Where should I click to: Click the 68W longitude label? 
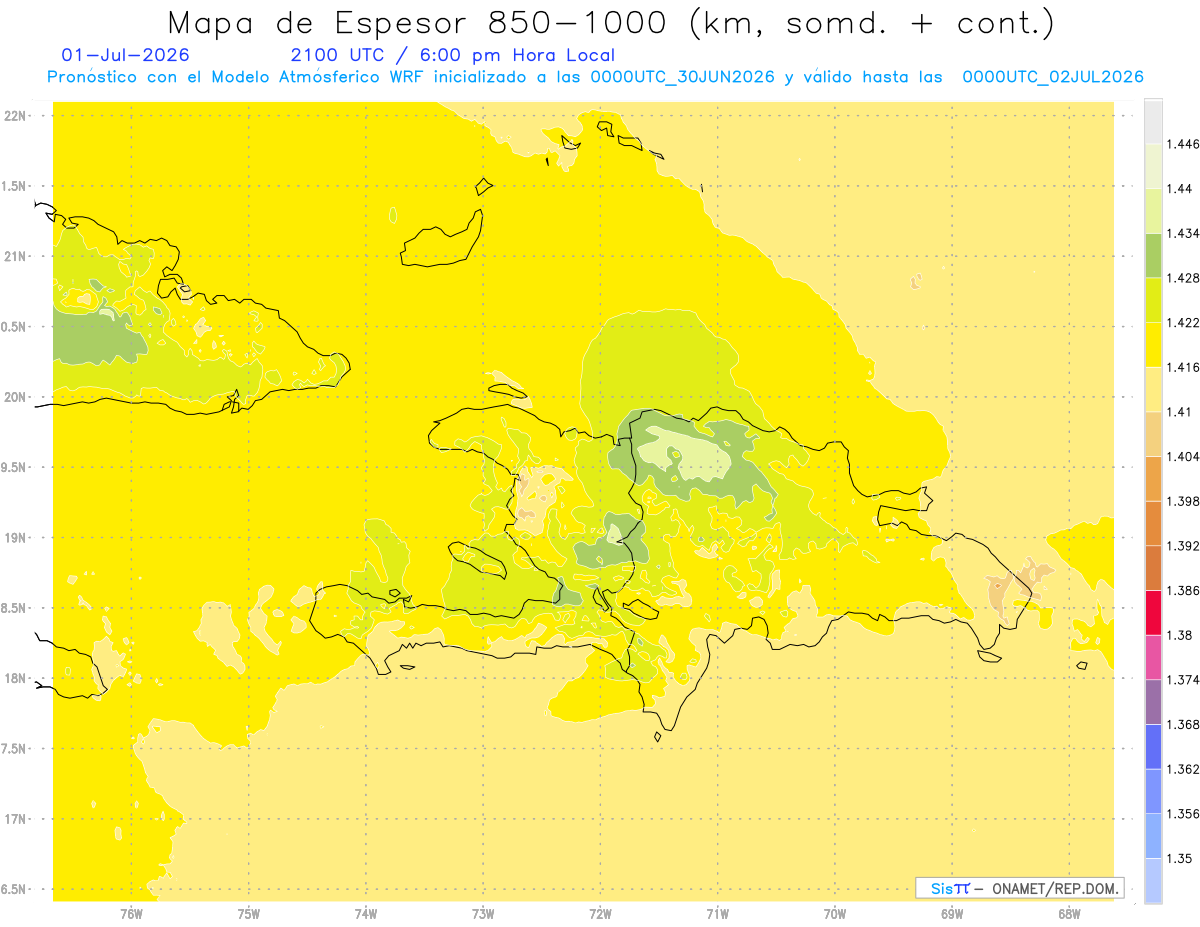coord(1069,913)
